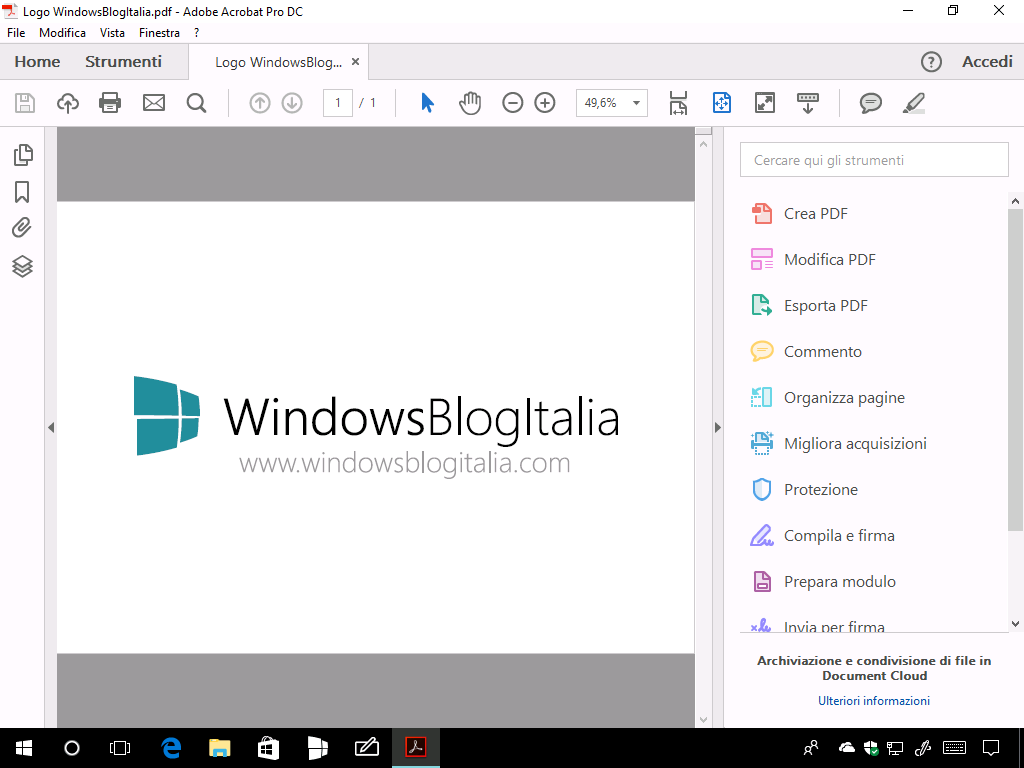1024x768 pixels.
Task: Open the ? help menu
Action: [197, 33]
